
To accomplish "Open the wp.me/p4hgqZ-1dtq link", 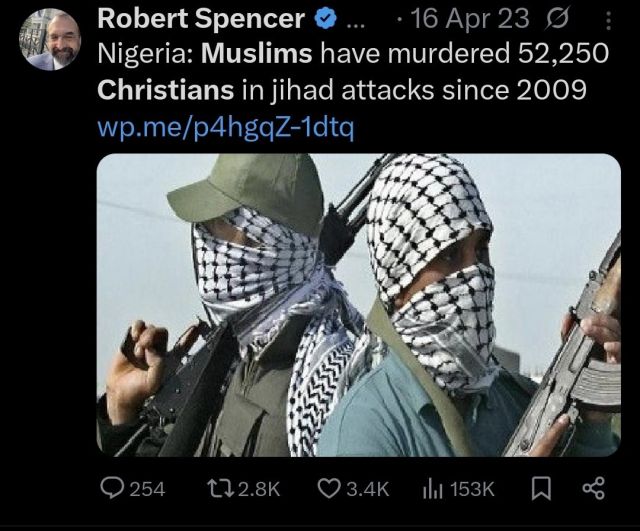I will coord(225,127).
